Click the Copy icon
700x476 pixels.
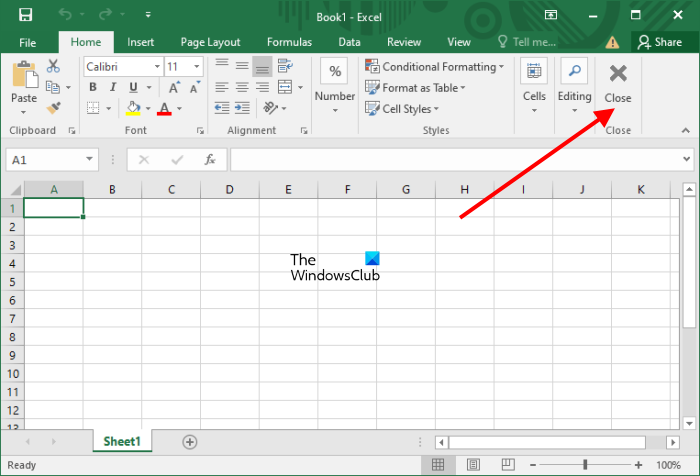coord(53,87)
